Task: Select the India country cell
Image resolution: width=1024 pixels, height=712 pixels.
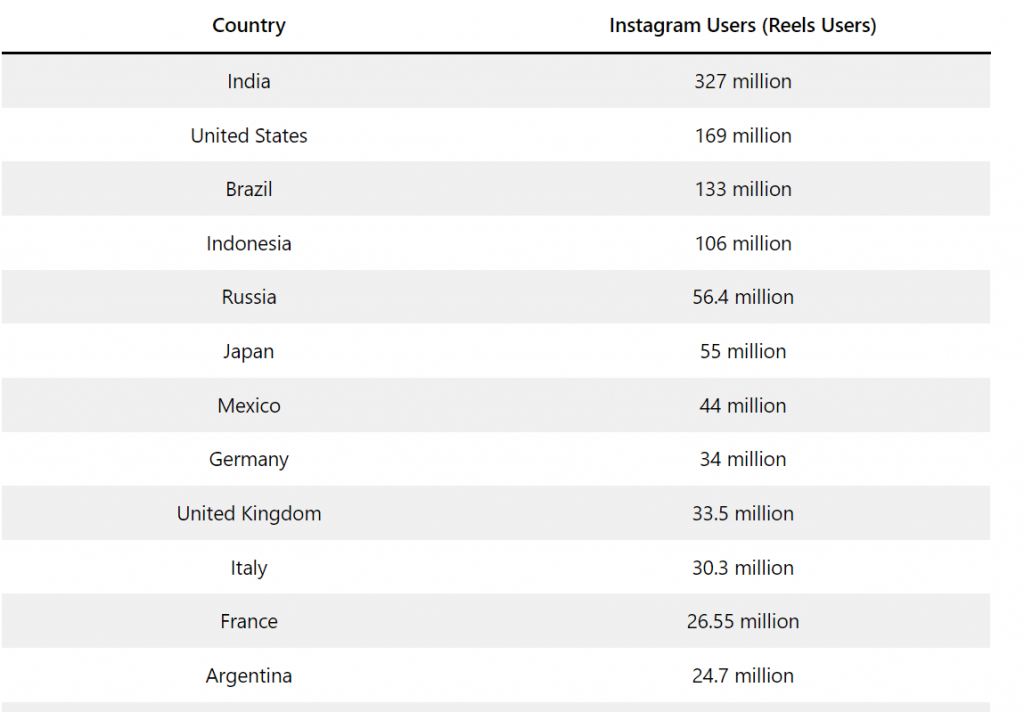Action: pyautogui.click(x=249, y=81)
